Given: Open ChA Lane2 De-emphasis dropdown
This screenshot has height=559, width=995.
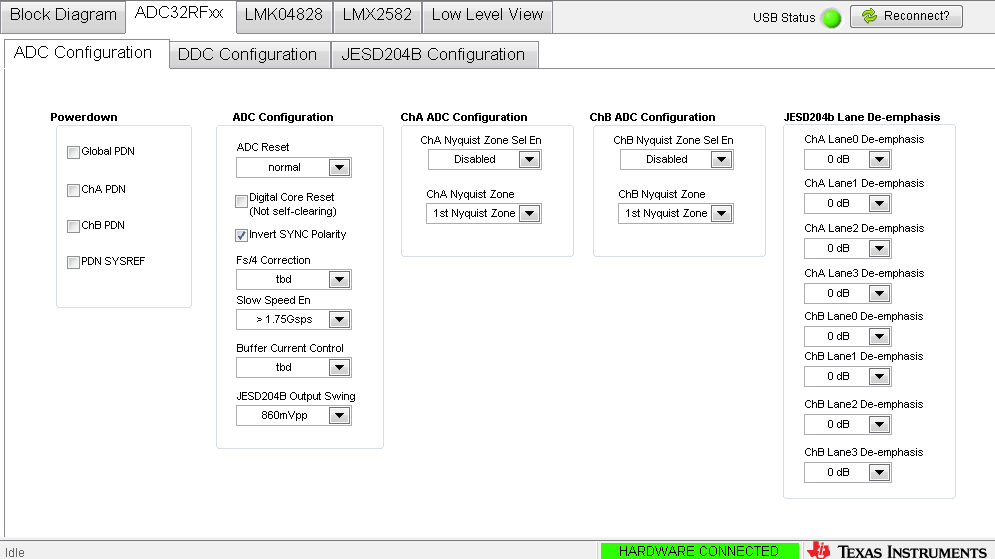Looking at the screenshot, I should (880, 249).
